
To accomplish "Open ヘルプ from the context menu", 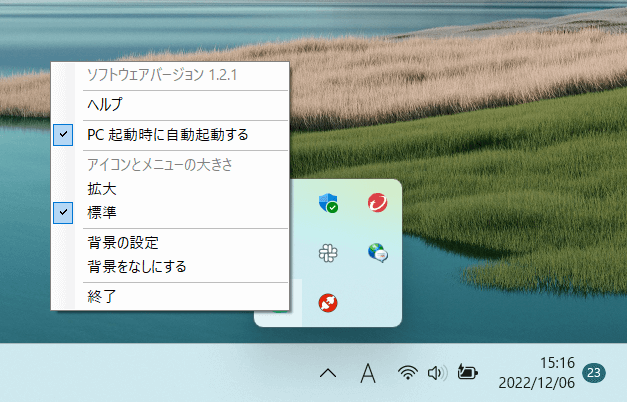I will coord(170,105).
